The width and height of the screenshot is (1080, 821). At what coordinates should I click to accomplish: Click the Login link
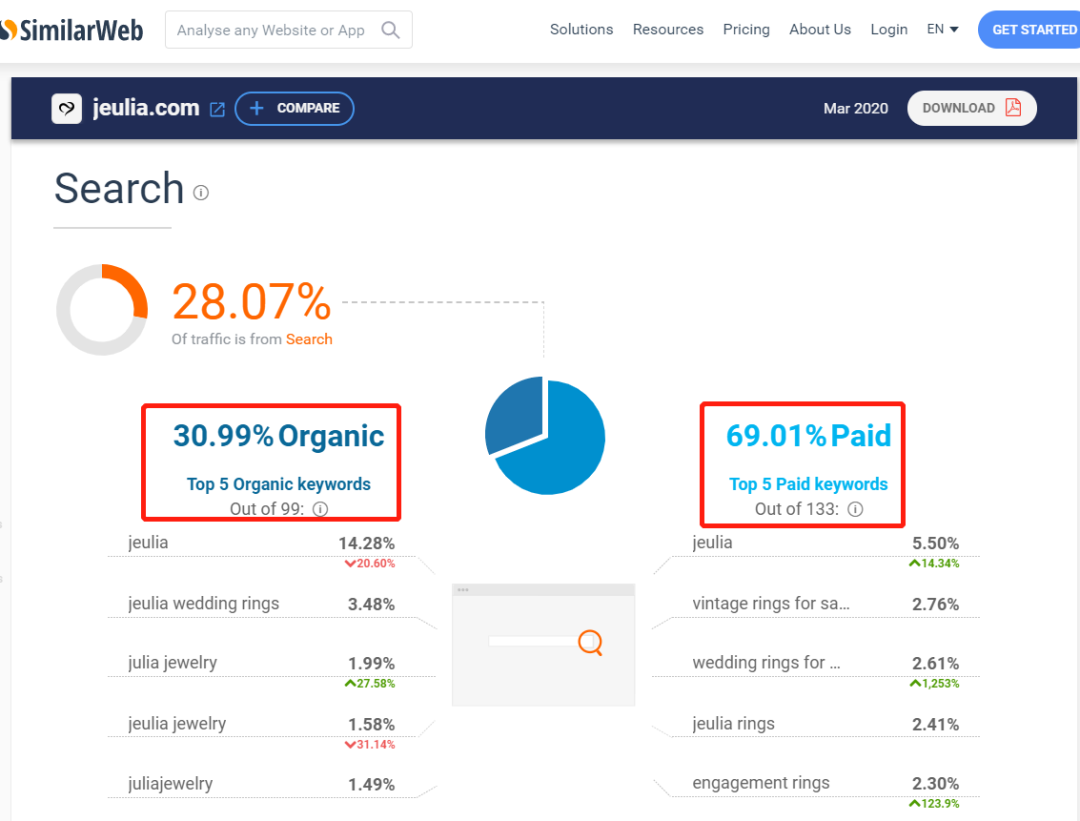[x=888, y=30]
